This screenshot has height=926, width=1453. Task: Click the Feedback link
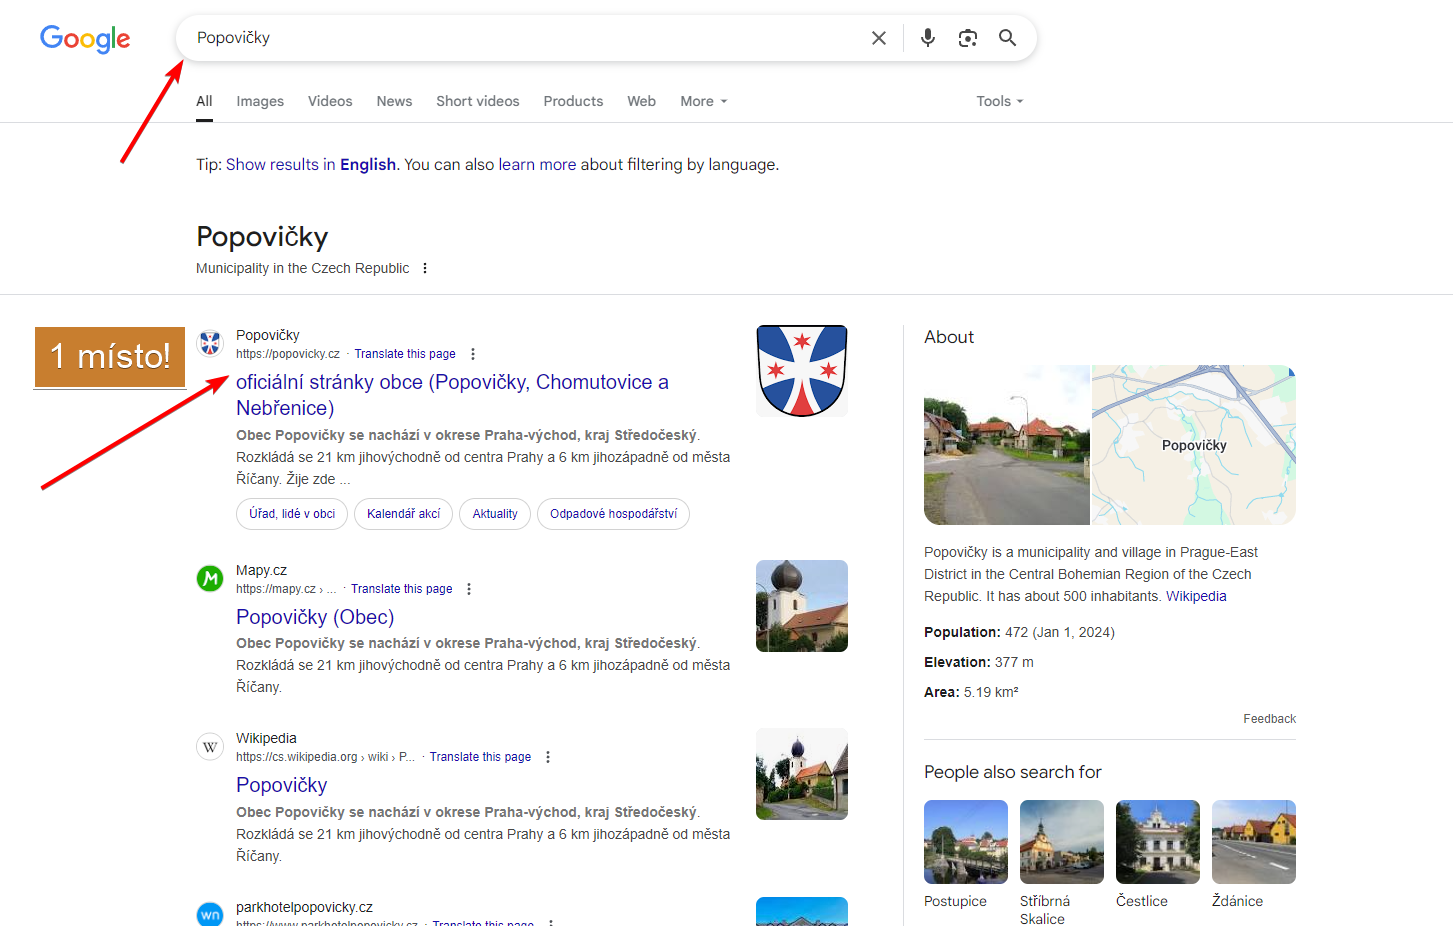tap(1269, 719)
